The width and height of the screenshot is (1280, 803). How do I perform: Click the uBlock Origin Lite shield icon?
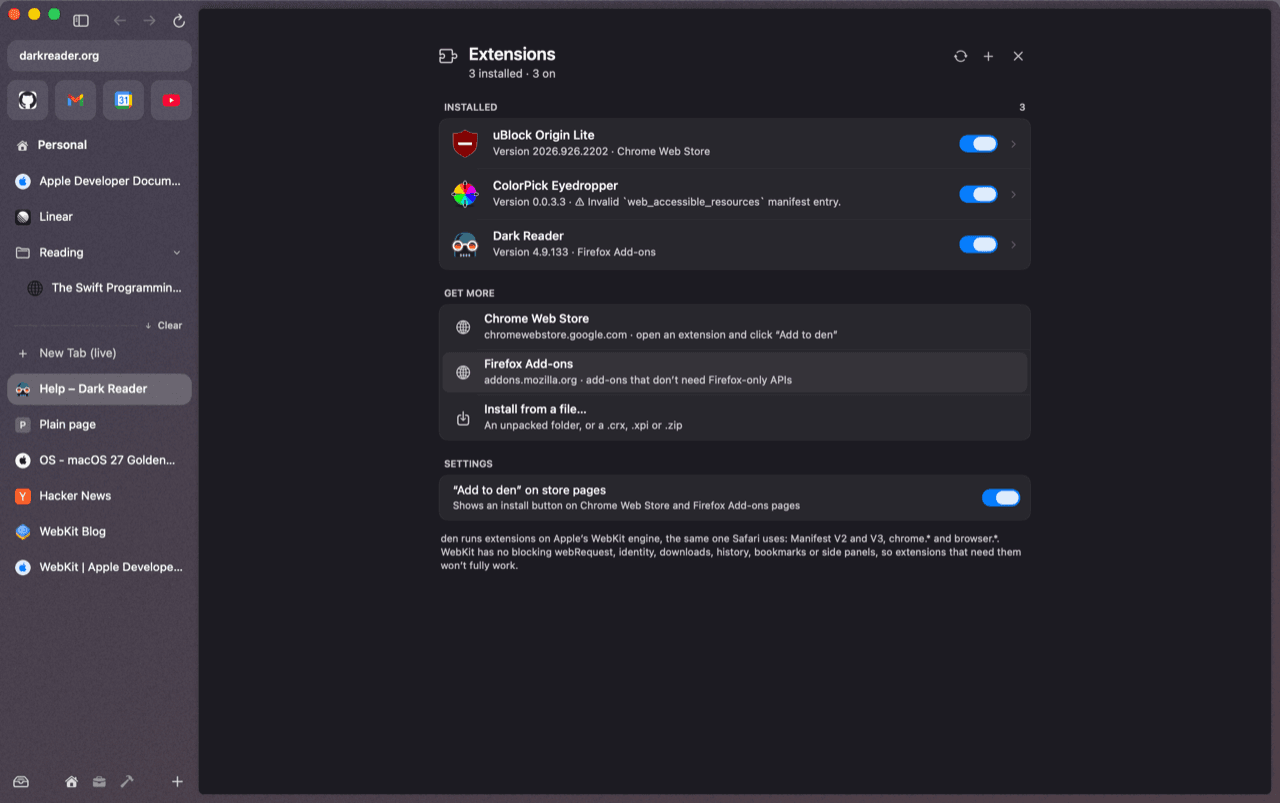point(465,144)
